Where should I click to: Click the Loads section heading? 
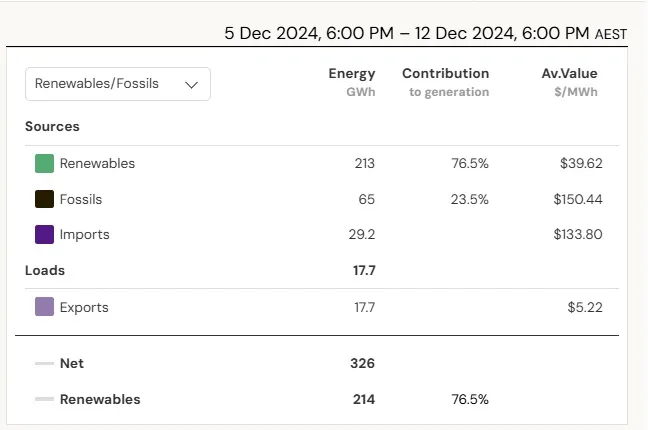pyautogui.click(x=45, y=270)
